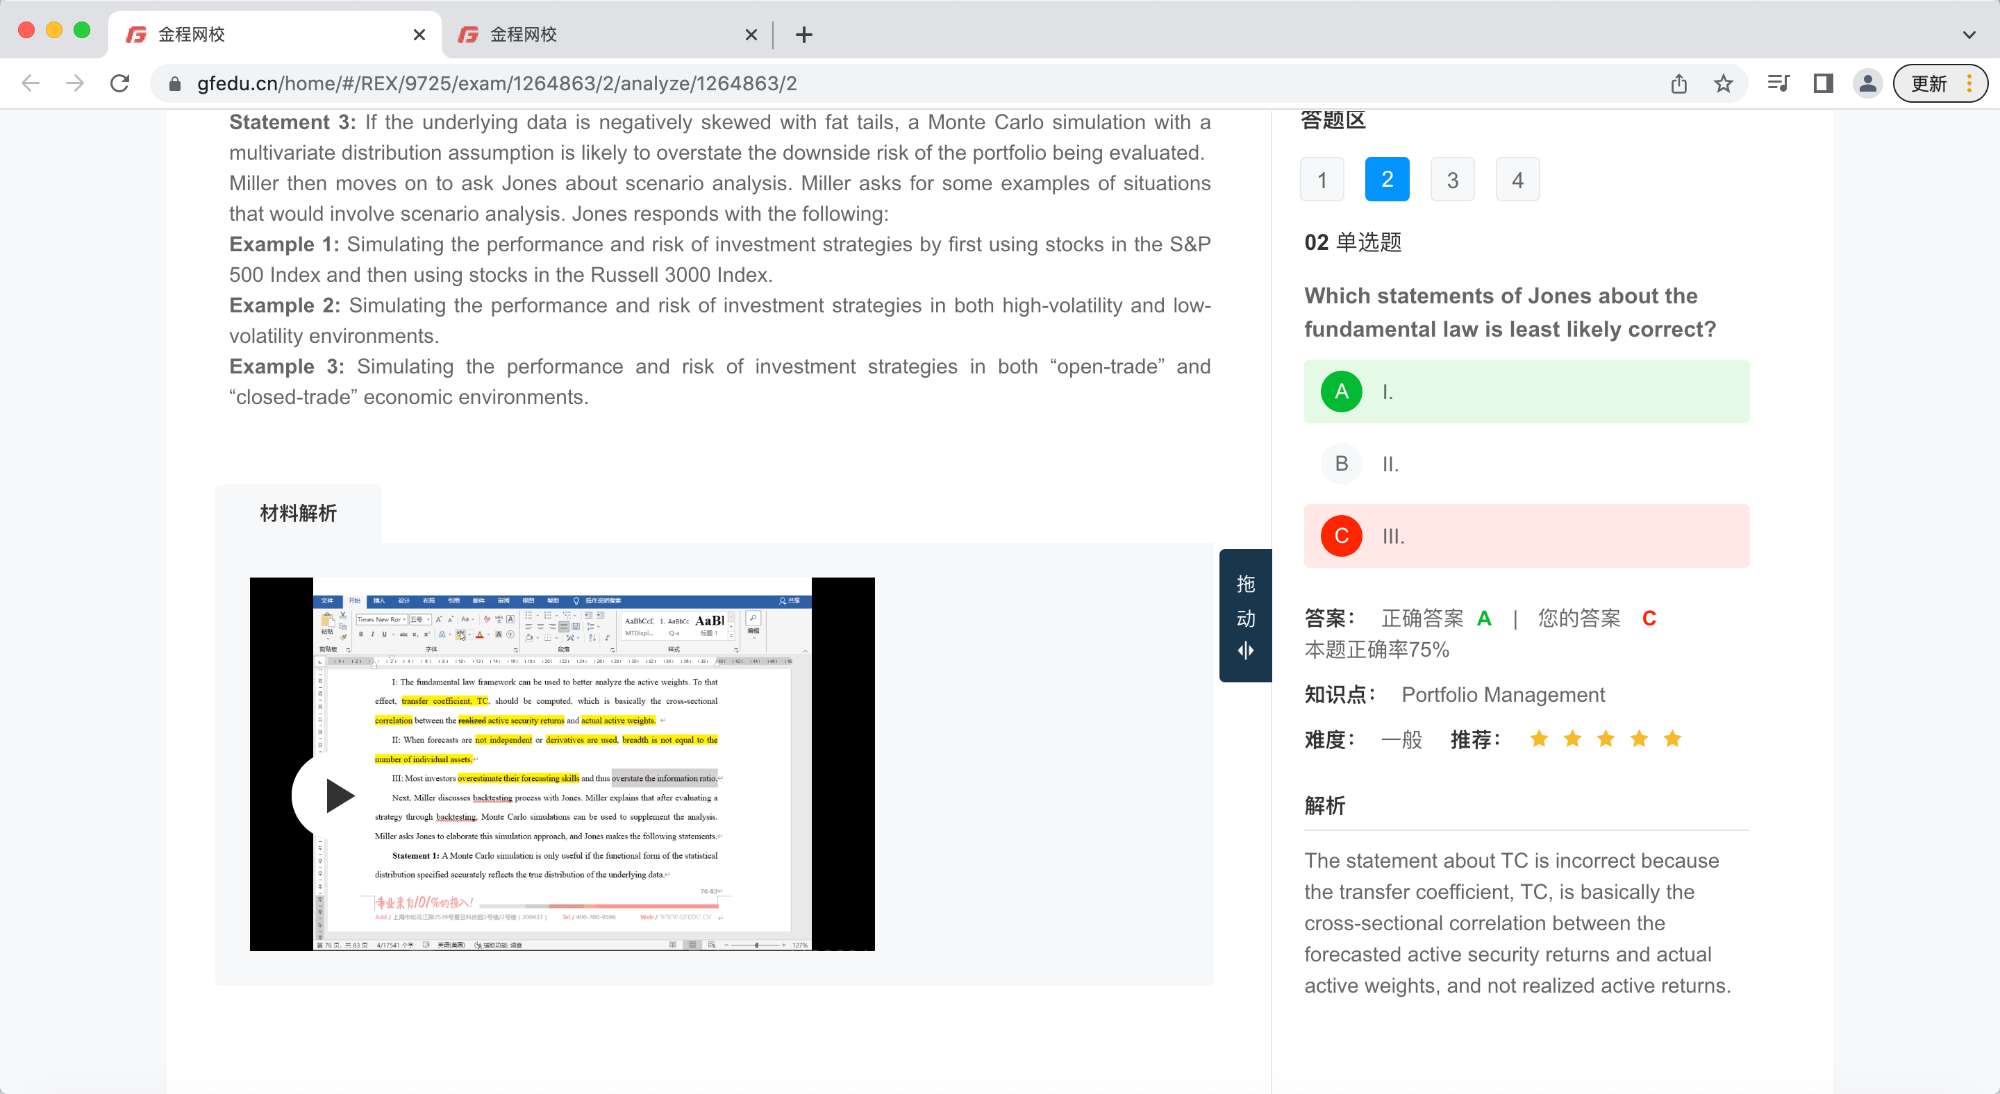Click the fifth recommendation star
The width and height of the screenshot is (2000, 1094).
pyautogui.click(x=1672, y=739)
